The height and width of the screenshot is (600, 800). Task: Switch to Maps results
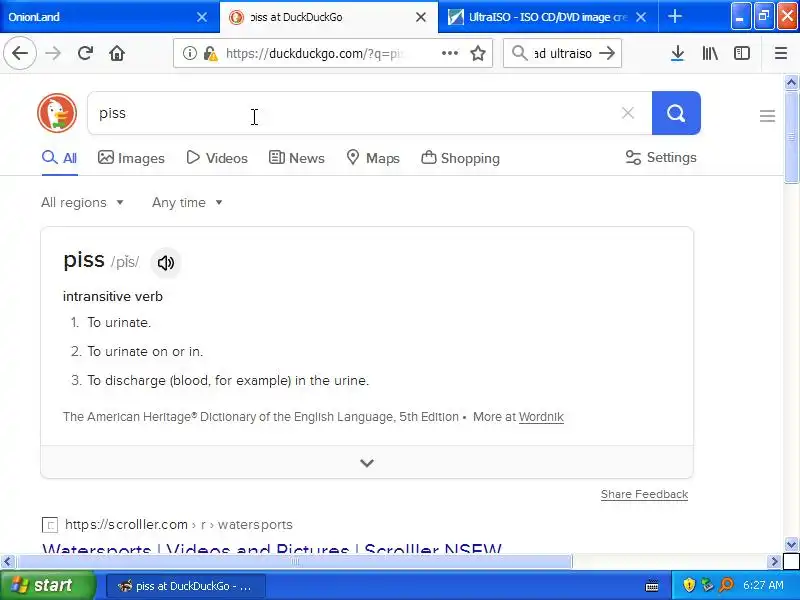point(373,158)
